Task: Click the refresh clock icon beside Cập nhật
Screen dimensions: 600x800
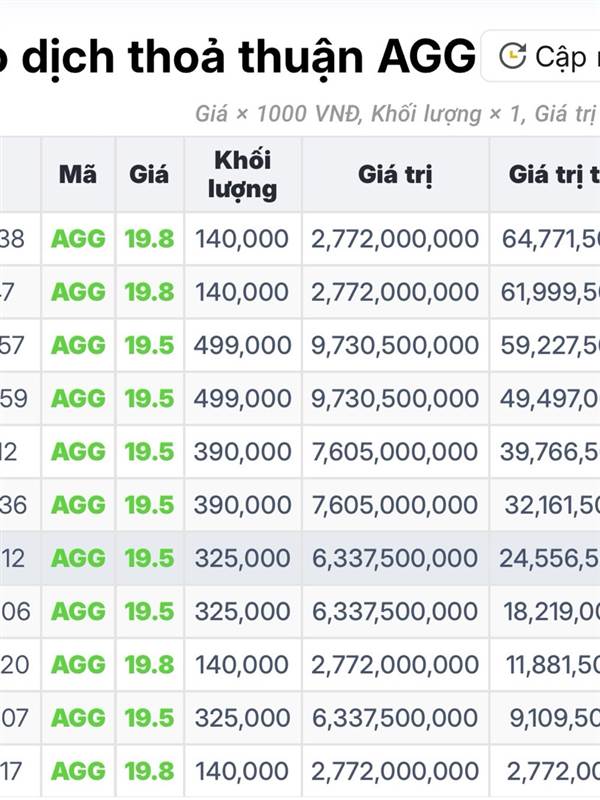Action: tap(512, 56)
